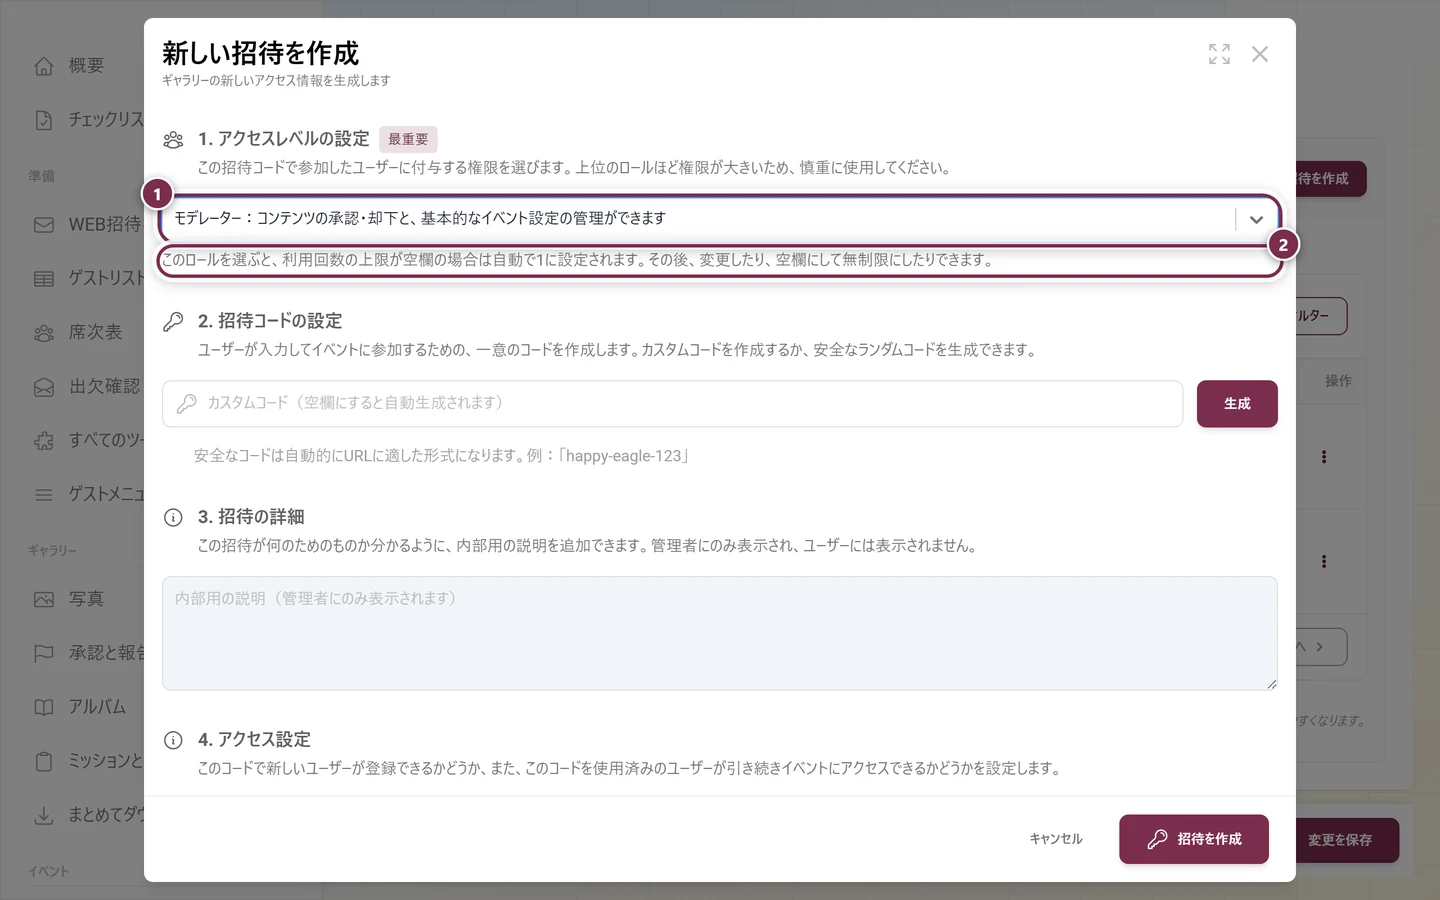Viewport: 1440px width, 900px height.
Task: Click the flag icon for 承認と報告
Action: click(x=44, y=654)
